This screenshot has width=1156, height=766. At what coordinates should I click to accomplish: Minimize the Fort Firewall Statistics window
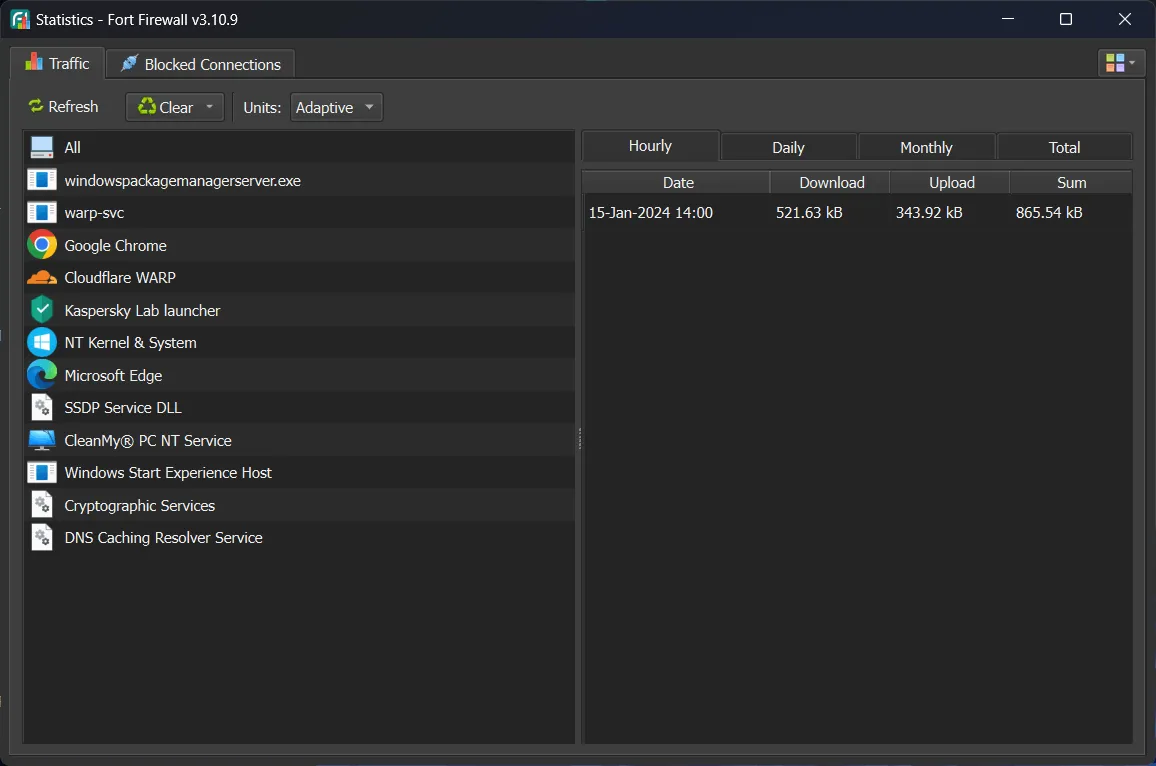[x=1008, y=19]
